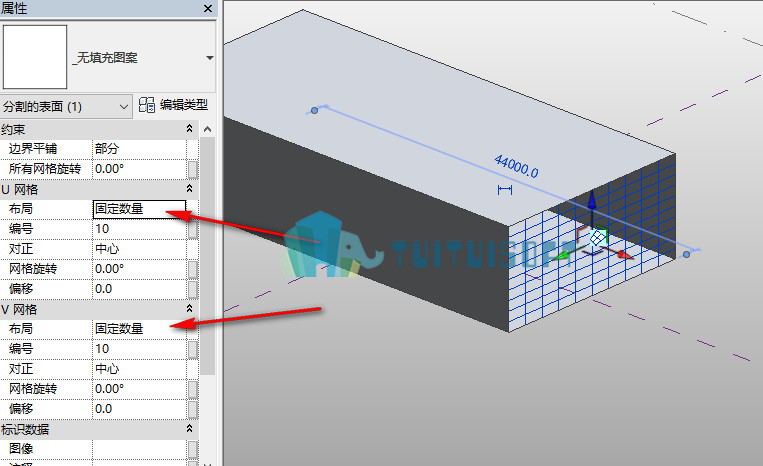Select the V 网格 对正 value 中心
The height and width of the screenshot is (466, 763).
tap(140, 369)
